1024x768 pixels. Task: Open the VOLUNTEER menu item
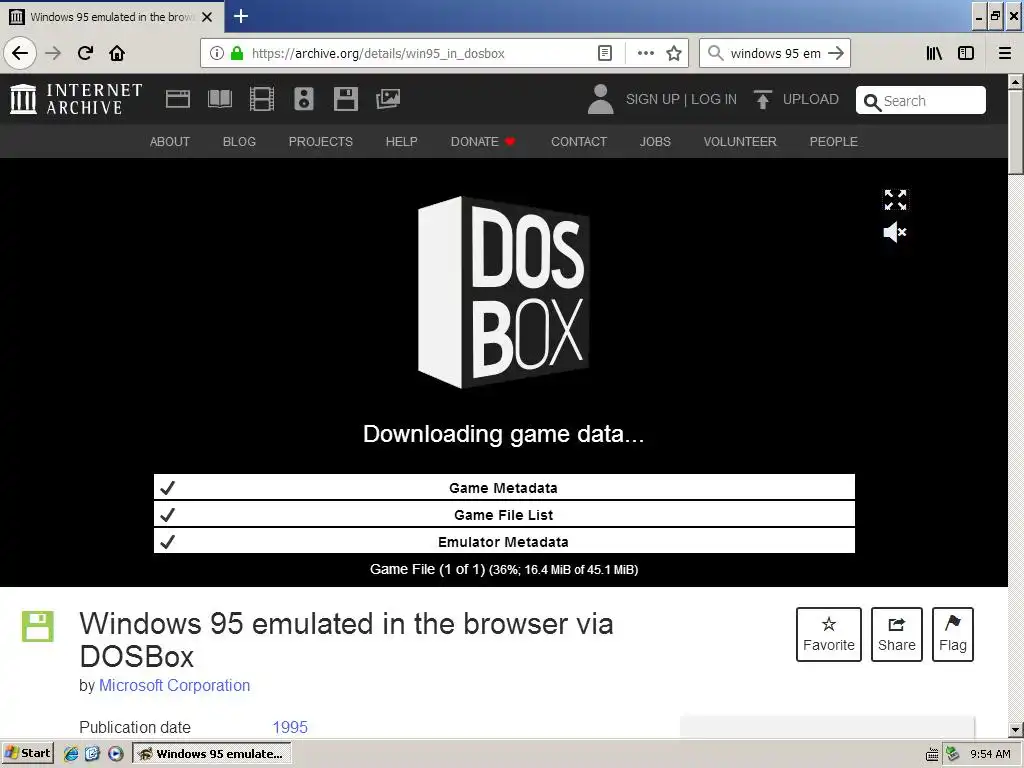click(740, 142)
